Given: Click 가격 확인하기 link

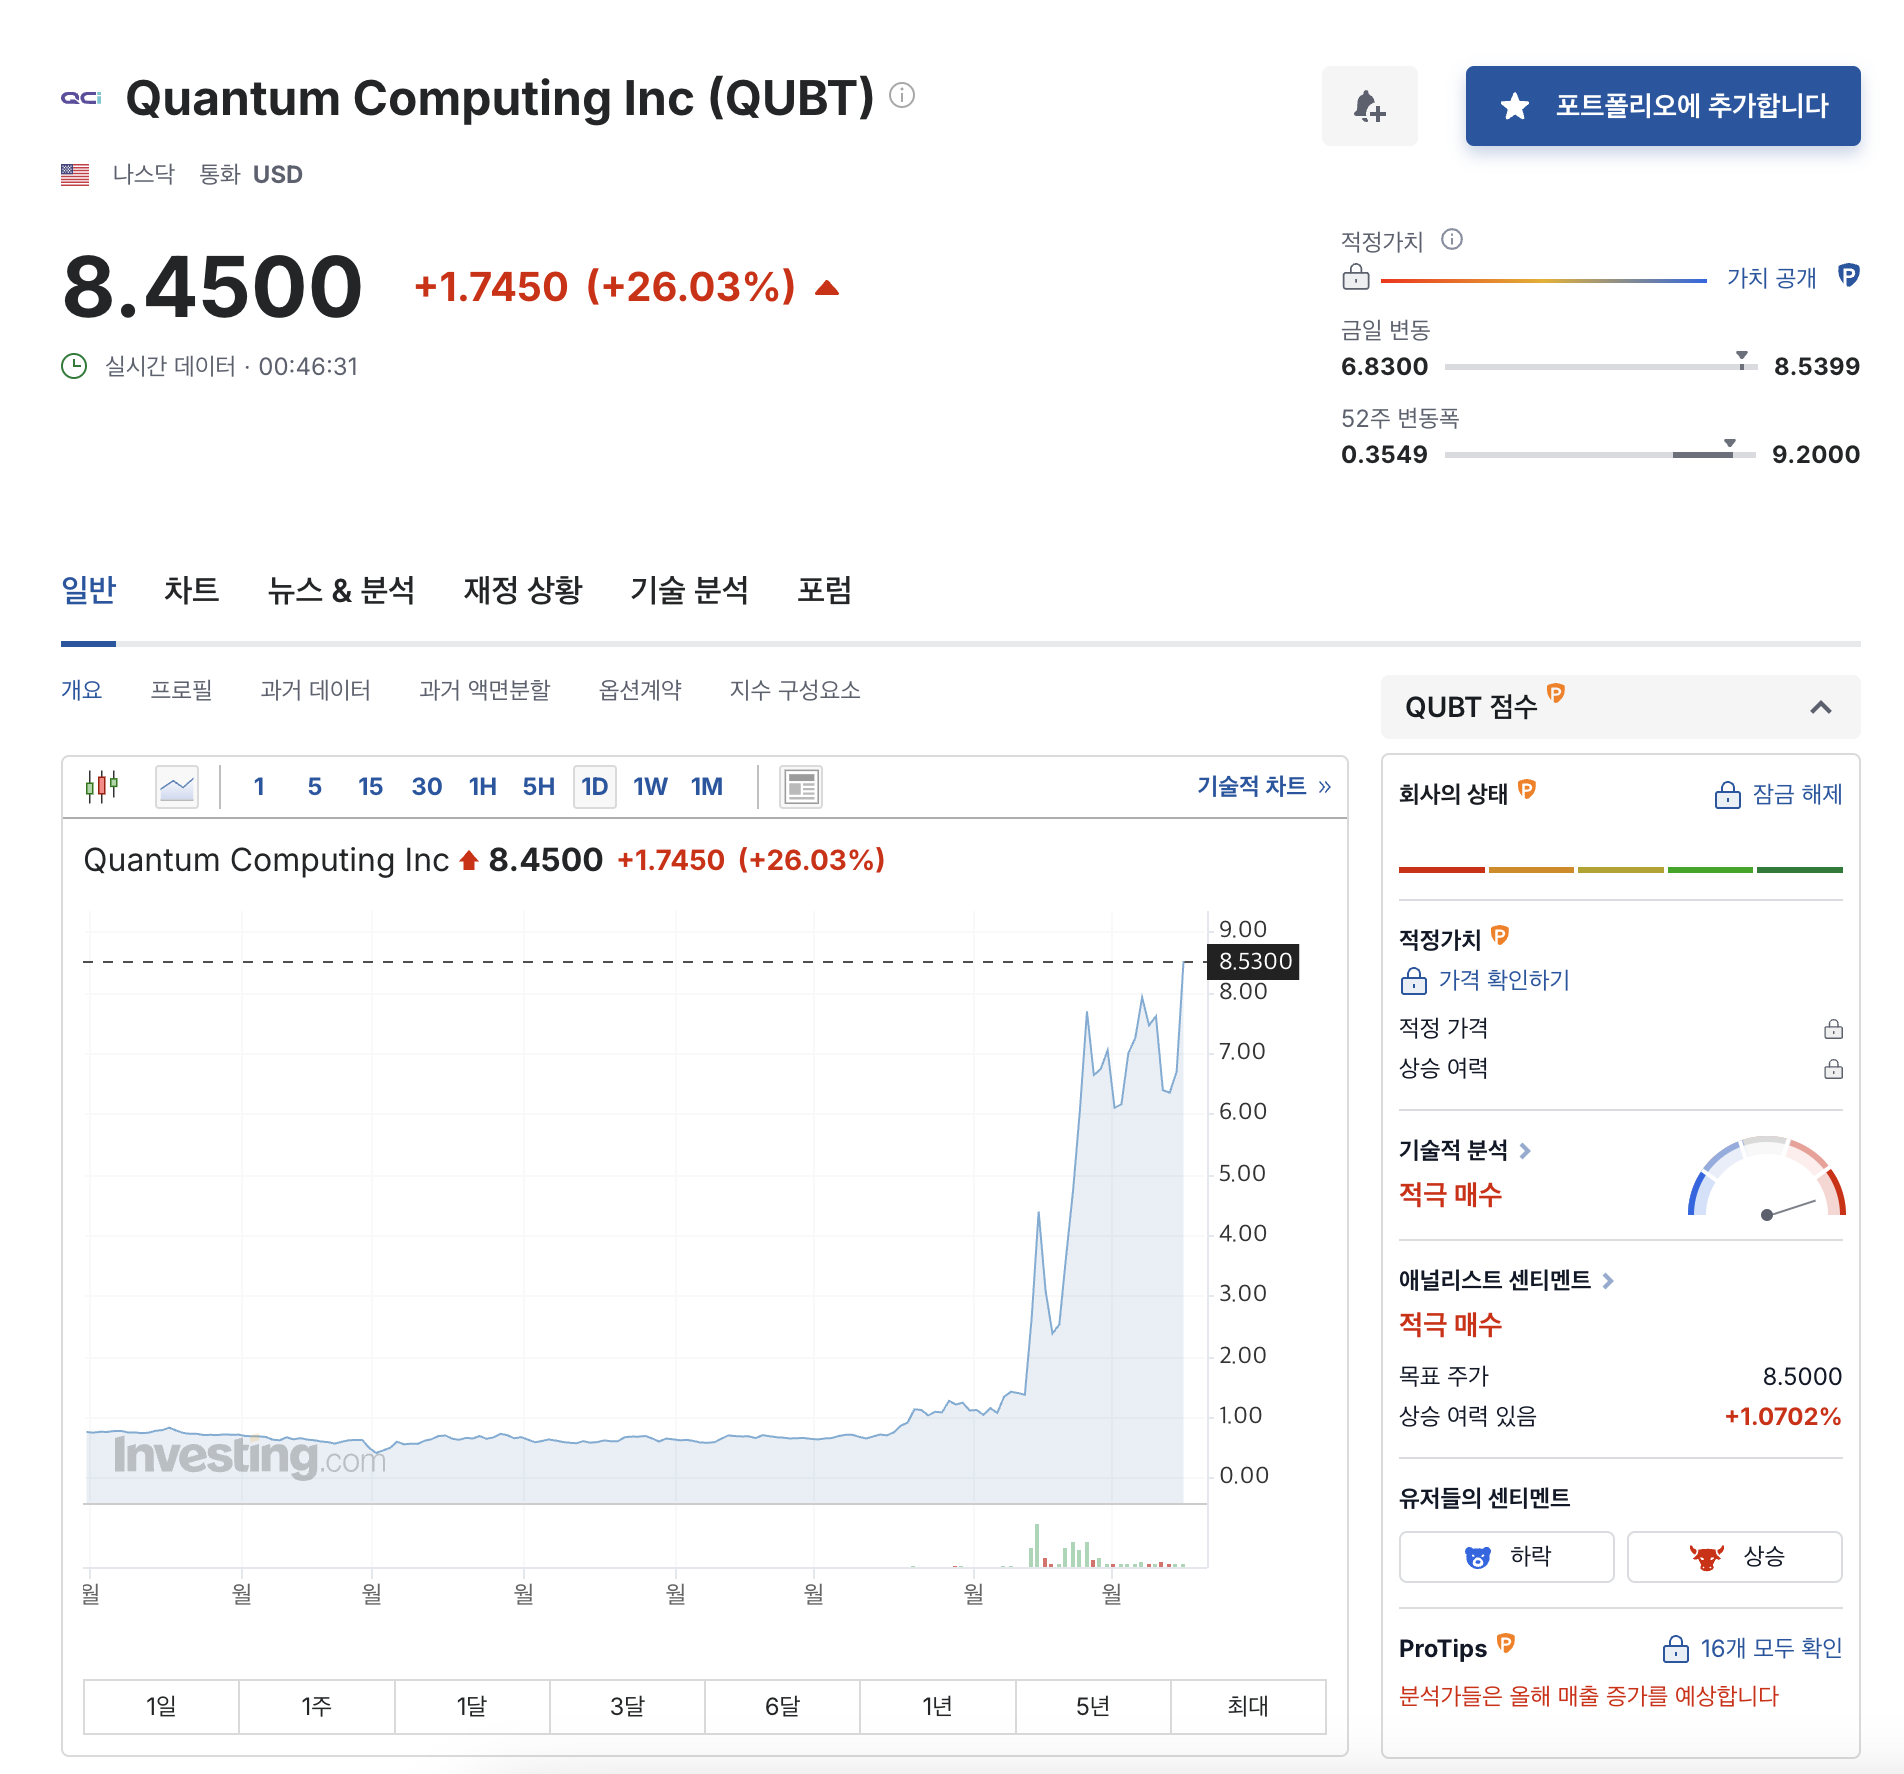Looking at the screenshot, I should 1485,980.
